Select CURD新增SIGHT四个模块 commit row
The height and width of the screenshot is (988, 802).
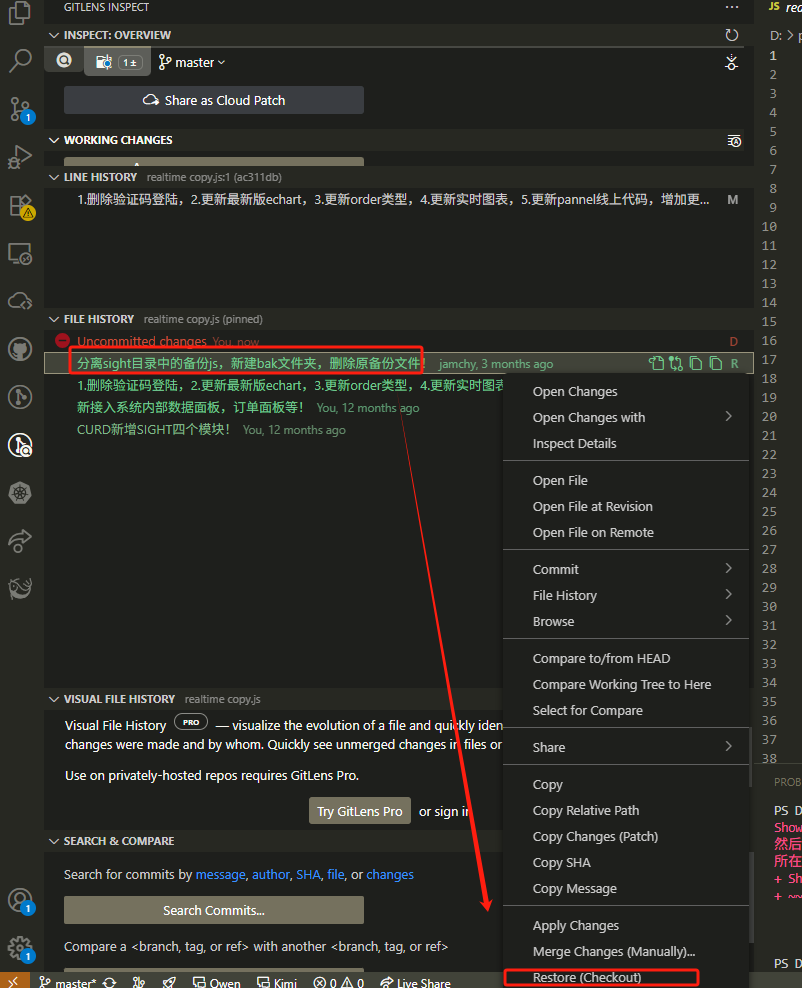pyautogui.click(x=273, y=430)
